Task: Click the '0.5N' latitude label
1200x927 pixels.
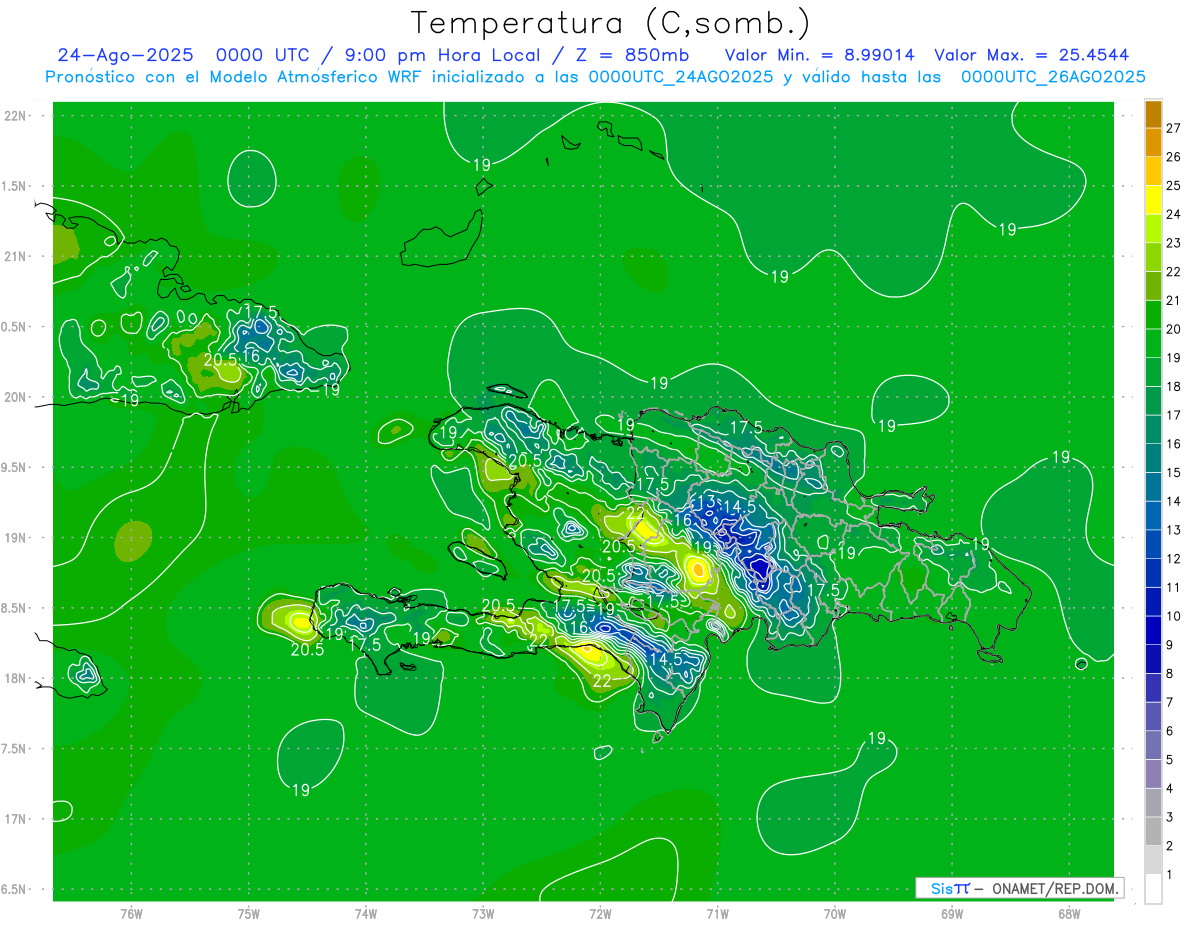Action: 15,327
